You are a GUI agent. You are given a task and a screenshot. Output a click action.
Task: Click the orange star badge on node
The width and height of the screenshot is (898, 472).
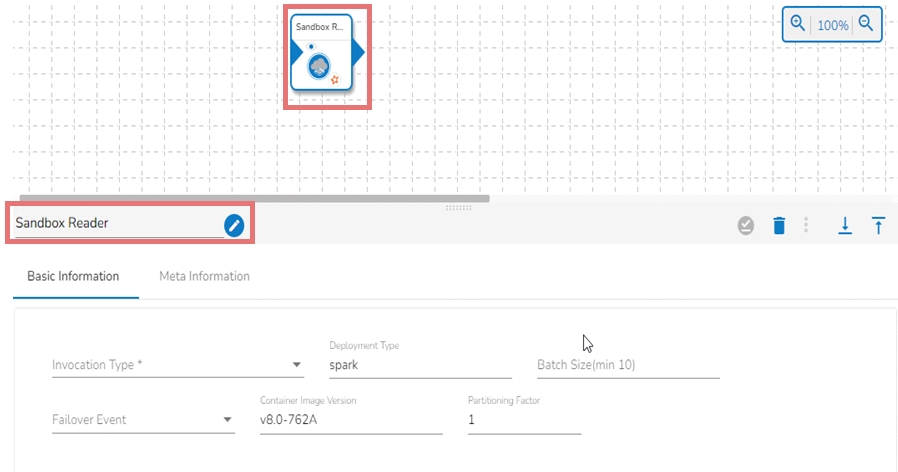pos(335,78)
